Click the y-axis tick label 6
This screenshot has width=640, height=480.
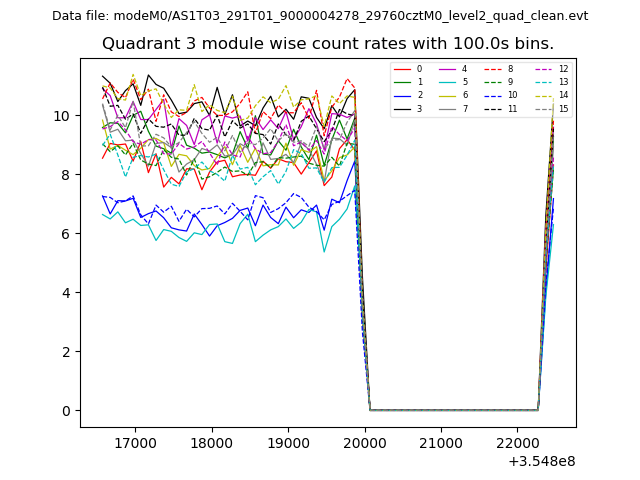click(x=66, y=234)
